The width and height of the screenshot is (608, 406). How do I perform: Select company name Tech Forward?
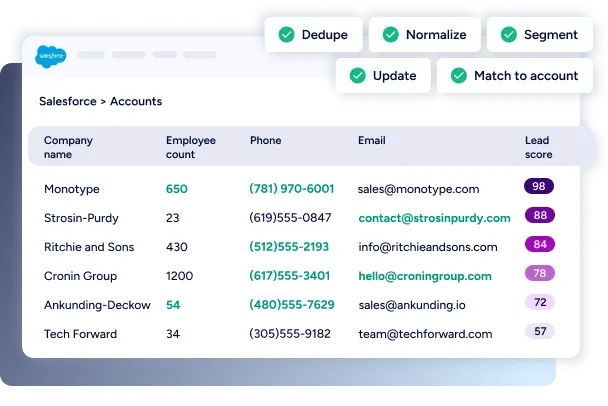(x=80, y=334)
